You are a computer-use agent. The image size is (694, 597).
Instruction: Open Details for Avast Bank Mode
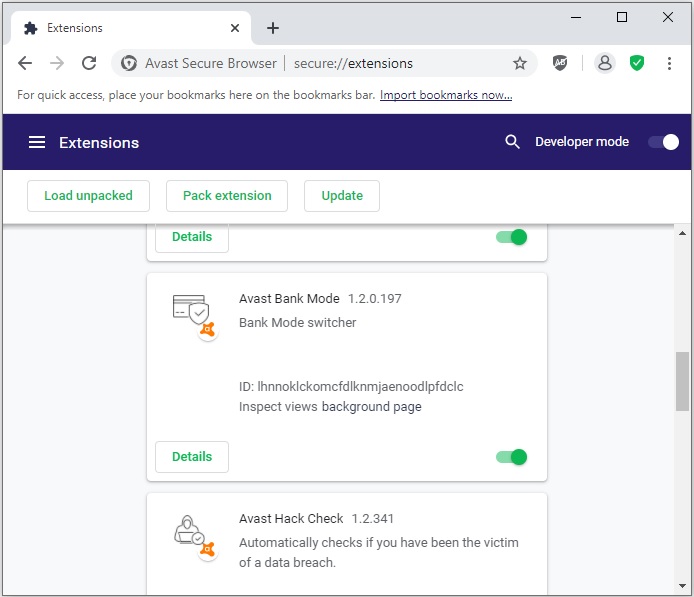(x=192, y=457)
